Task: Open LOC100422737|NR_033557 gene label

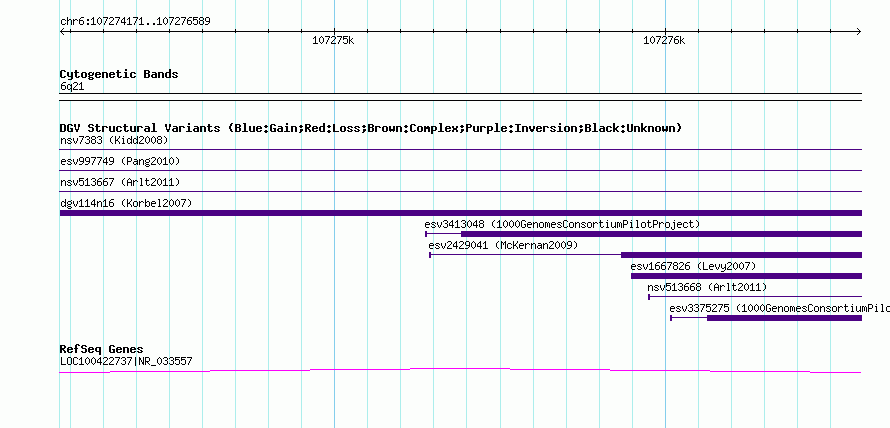Action: (126, 361)
